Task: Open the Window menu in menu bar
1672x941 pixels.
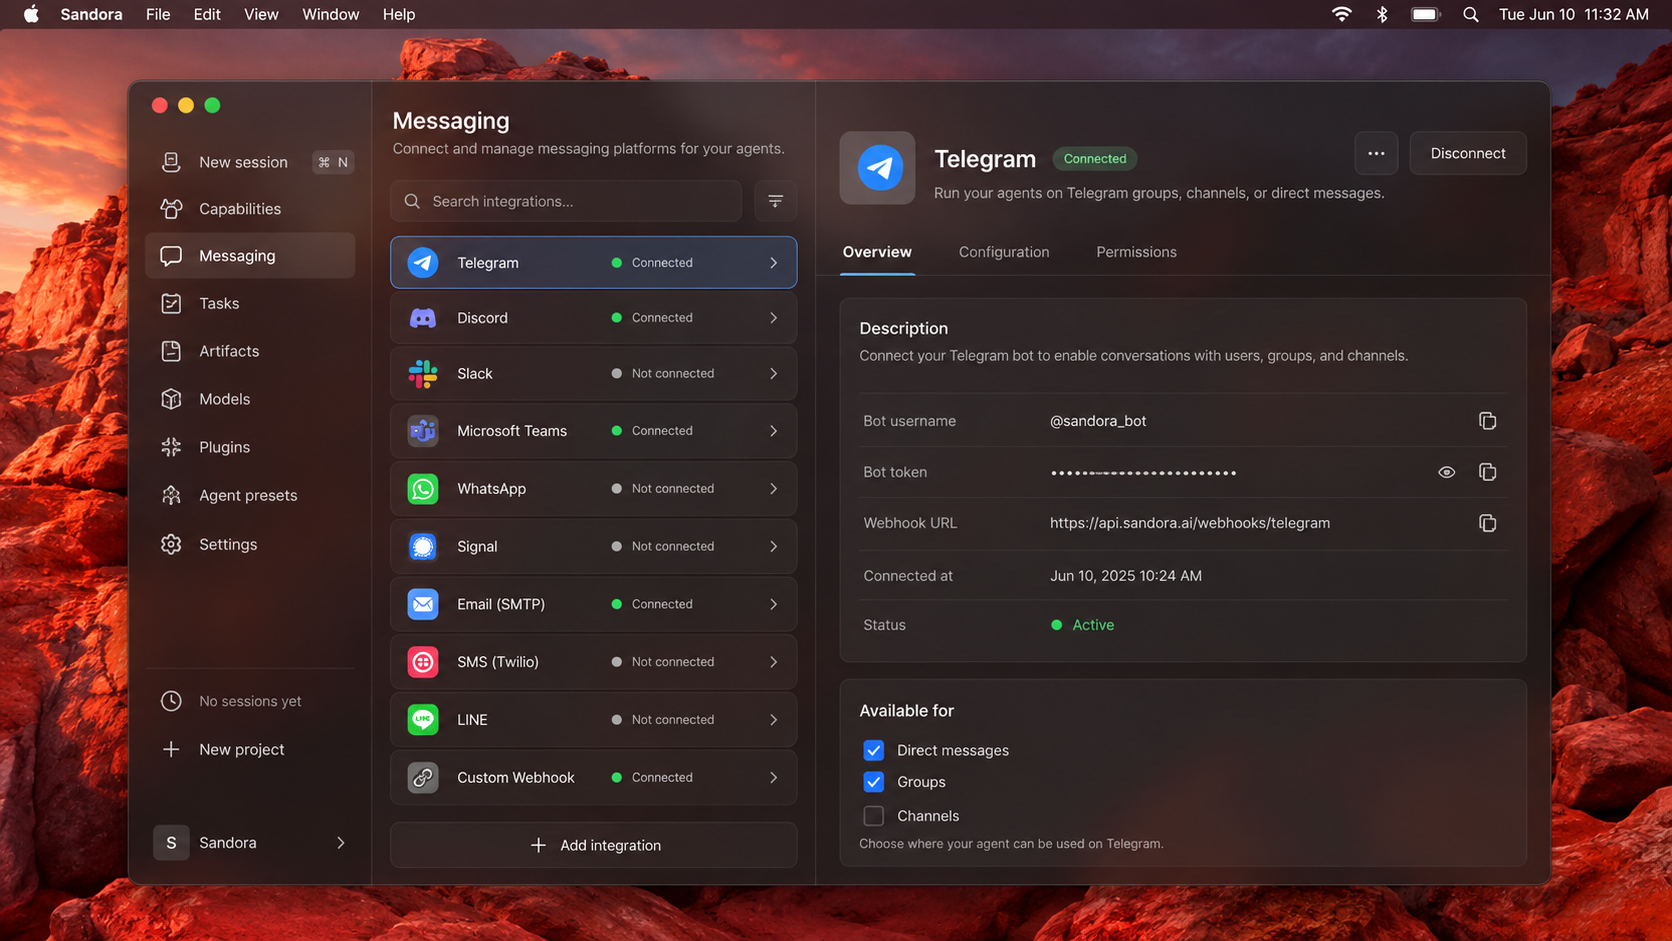Action: [x=330, y=14]
